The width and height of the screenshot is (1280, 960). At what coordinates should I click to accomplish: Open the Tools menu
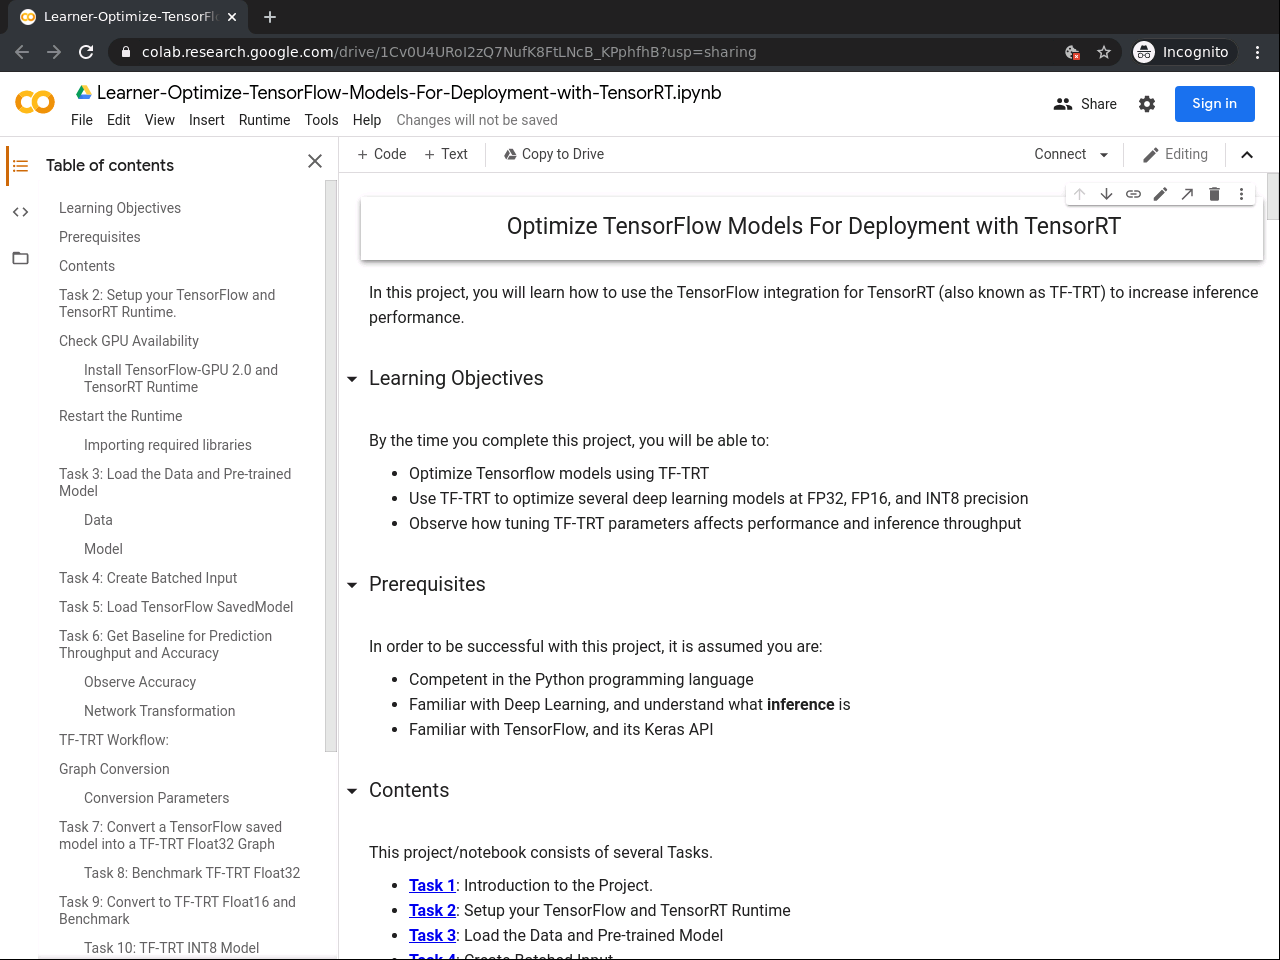321,120
